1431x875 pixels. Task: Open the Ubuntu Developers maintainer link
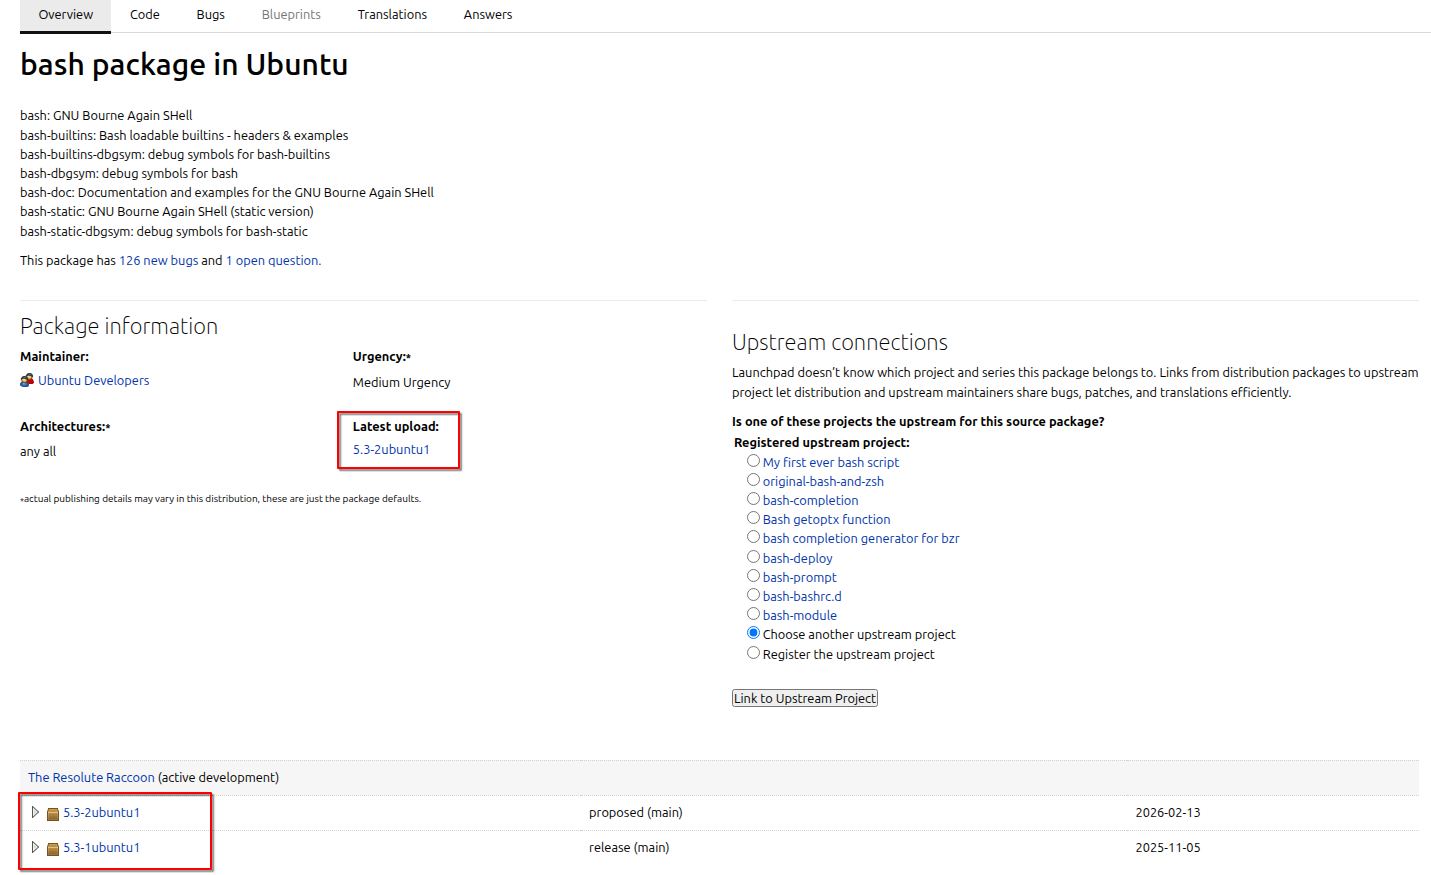94,381
